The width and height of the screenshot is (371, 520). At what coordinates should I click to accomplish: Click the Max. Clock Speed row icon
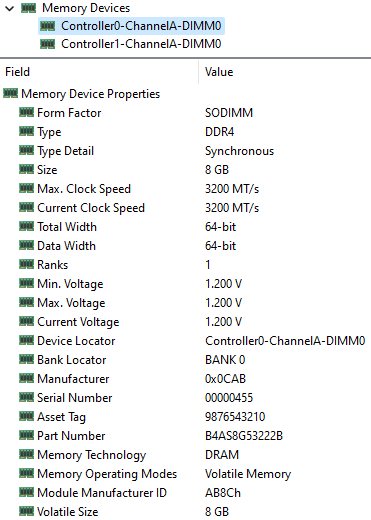[26, 188]
